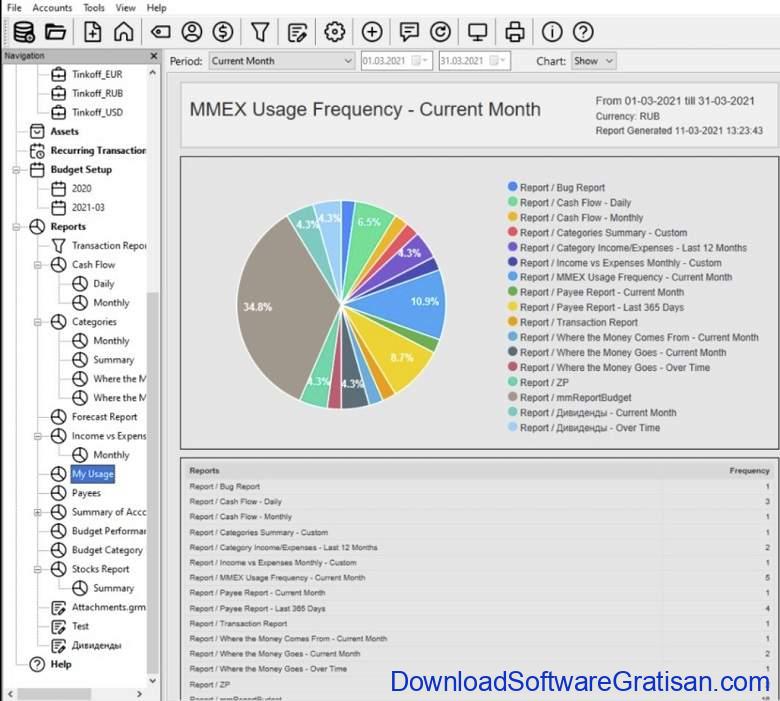Click the refresh circular arrow icon
The height and width of the screenshot is (701, 780).
click(440, 32)
